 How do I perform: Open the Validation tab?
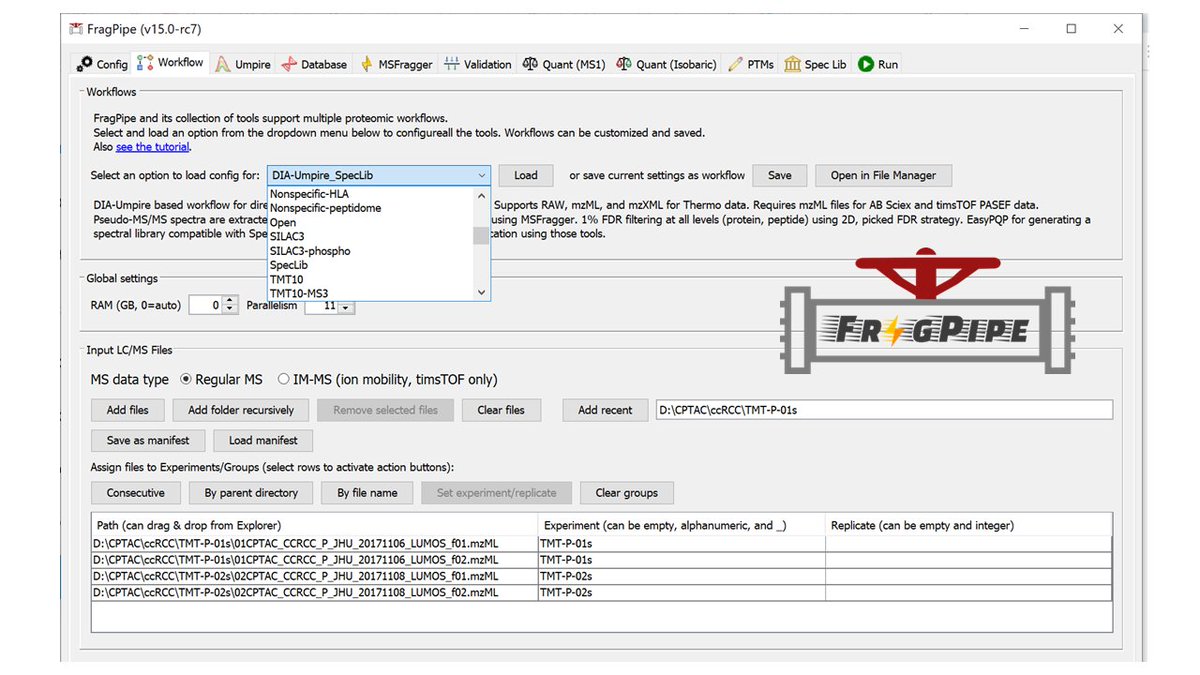477,63
